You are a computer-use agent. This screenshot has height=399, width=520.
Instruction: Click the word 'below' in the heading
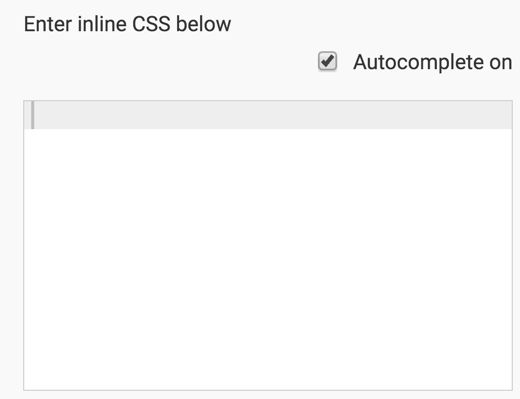pyautogui.click(x=203, y=24)
